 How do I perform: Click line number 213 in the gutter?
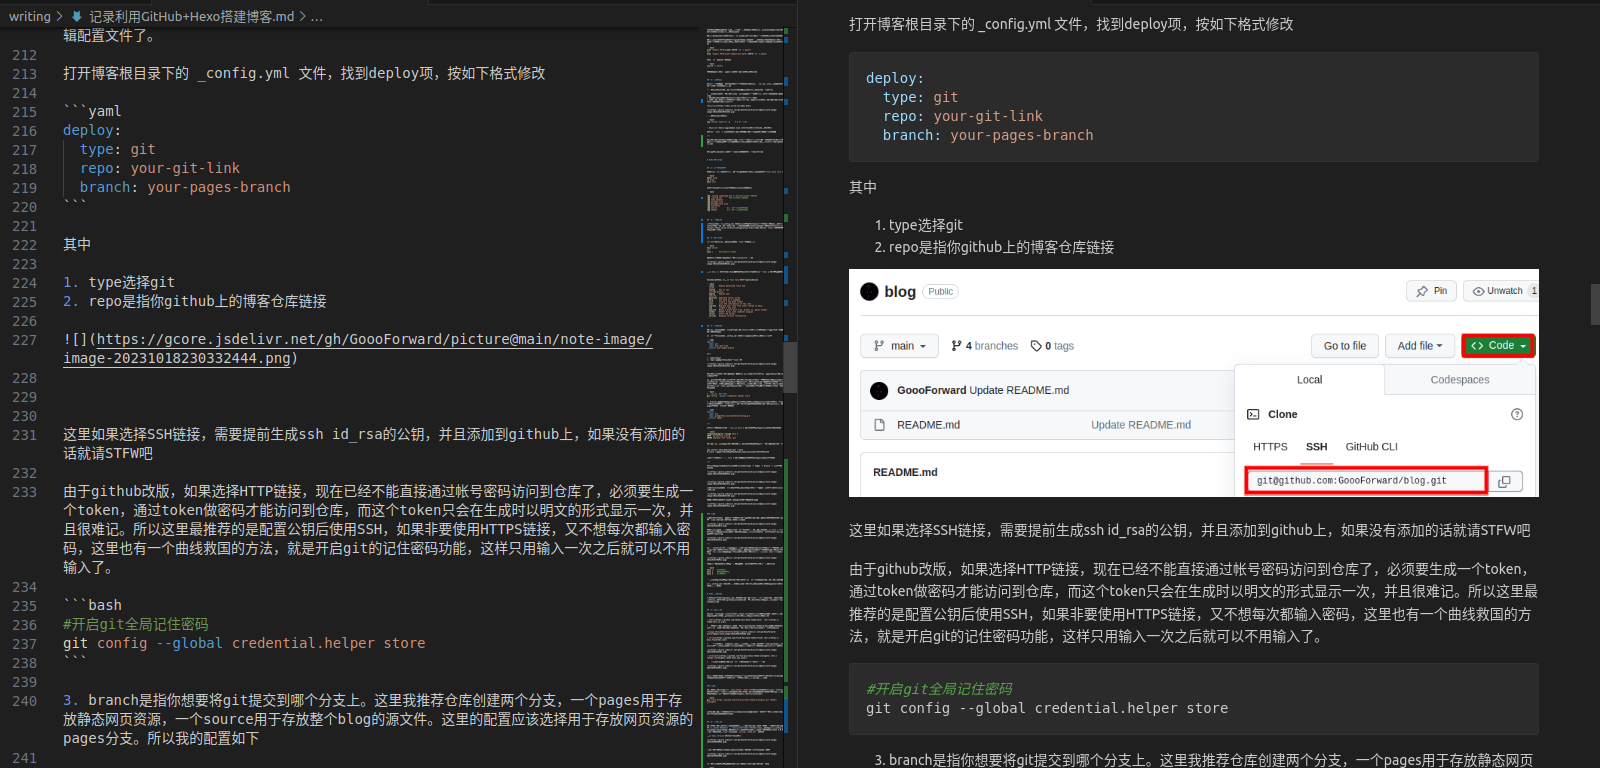pyautogui.click(x=25, y=73)
